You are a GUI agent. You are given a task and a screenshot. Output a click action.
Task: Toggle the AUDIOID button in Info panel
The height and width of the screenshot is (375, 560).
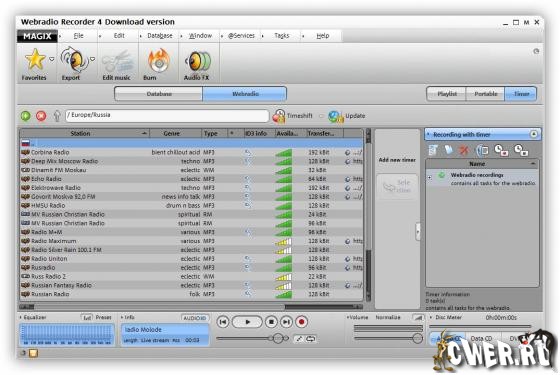click(x=194, y=318)
